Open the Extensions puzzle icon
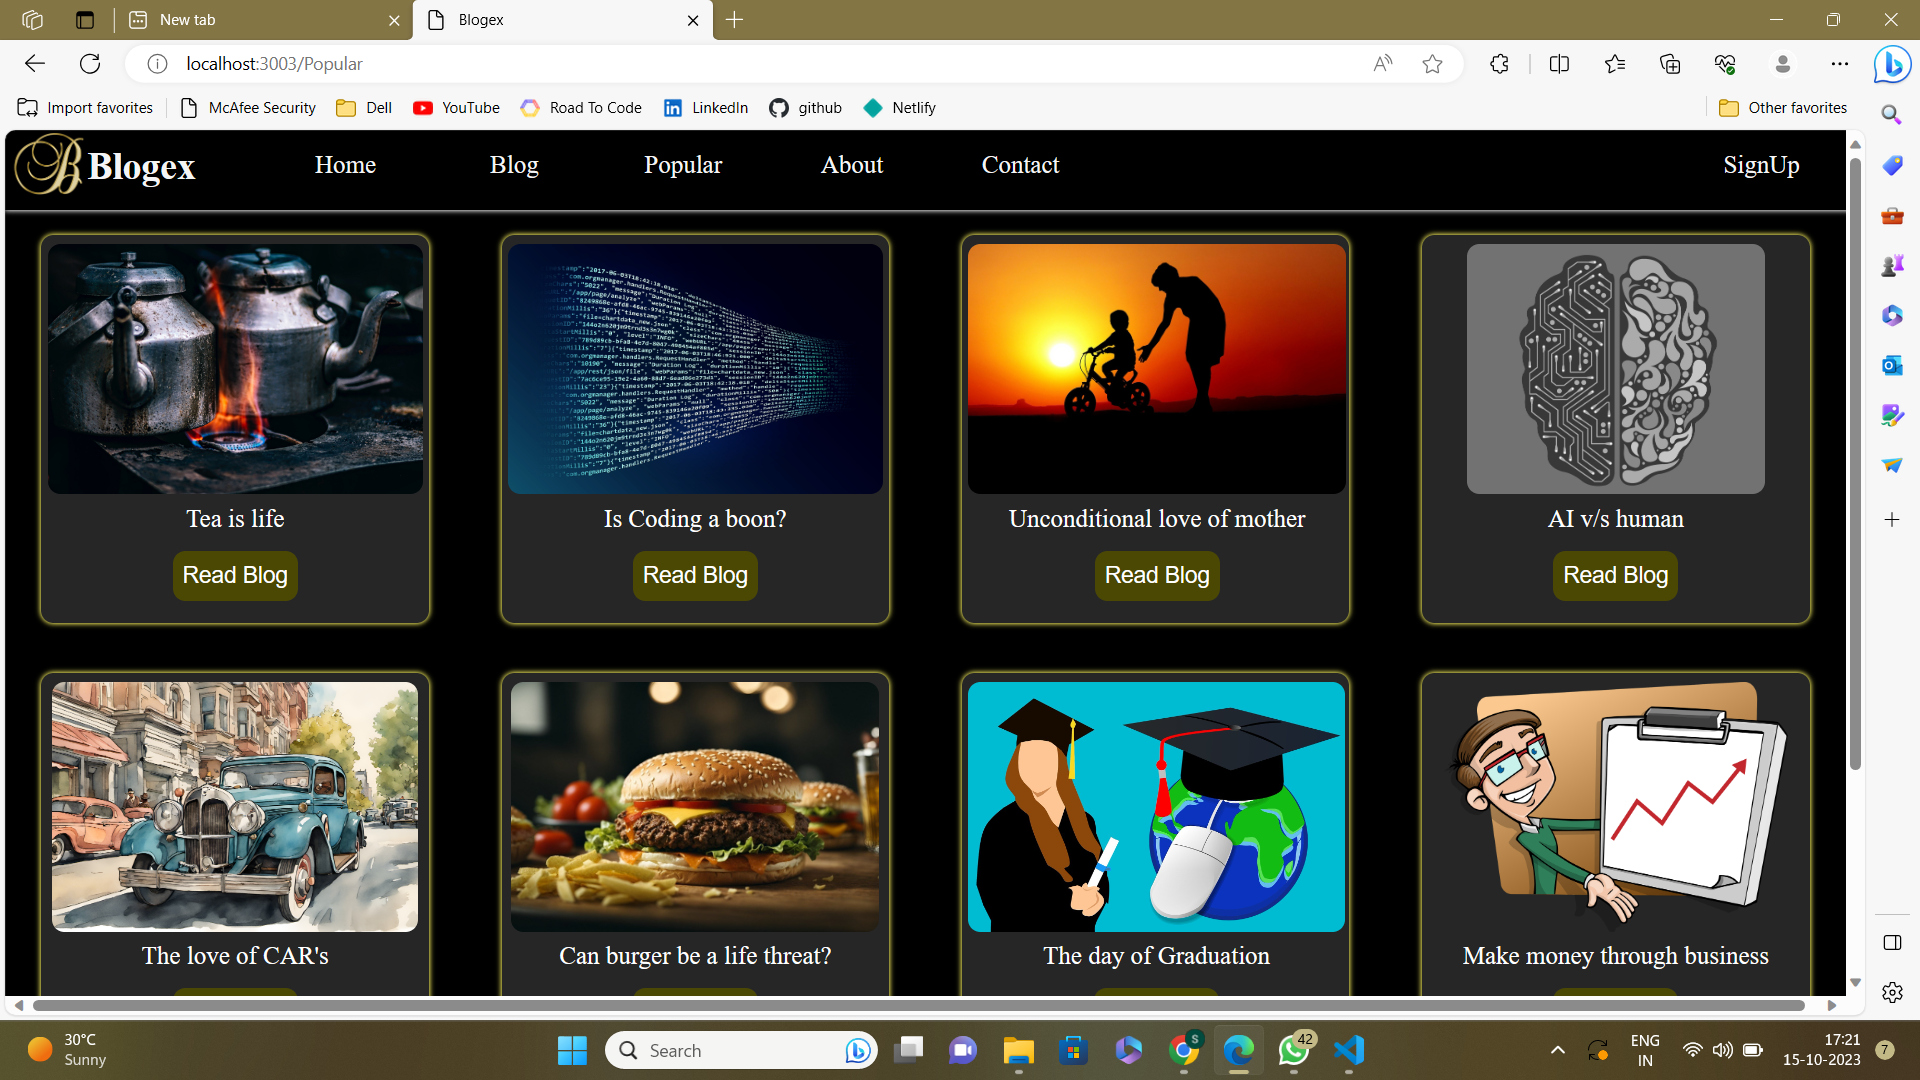1920x1080 pixels. point(1499,64)
